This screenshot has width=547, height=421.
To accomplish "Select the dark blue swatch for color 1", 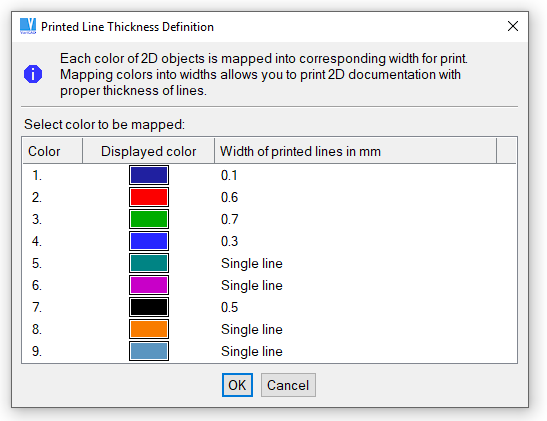I will coord(149,175).
